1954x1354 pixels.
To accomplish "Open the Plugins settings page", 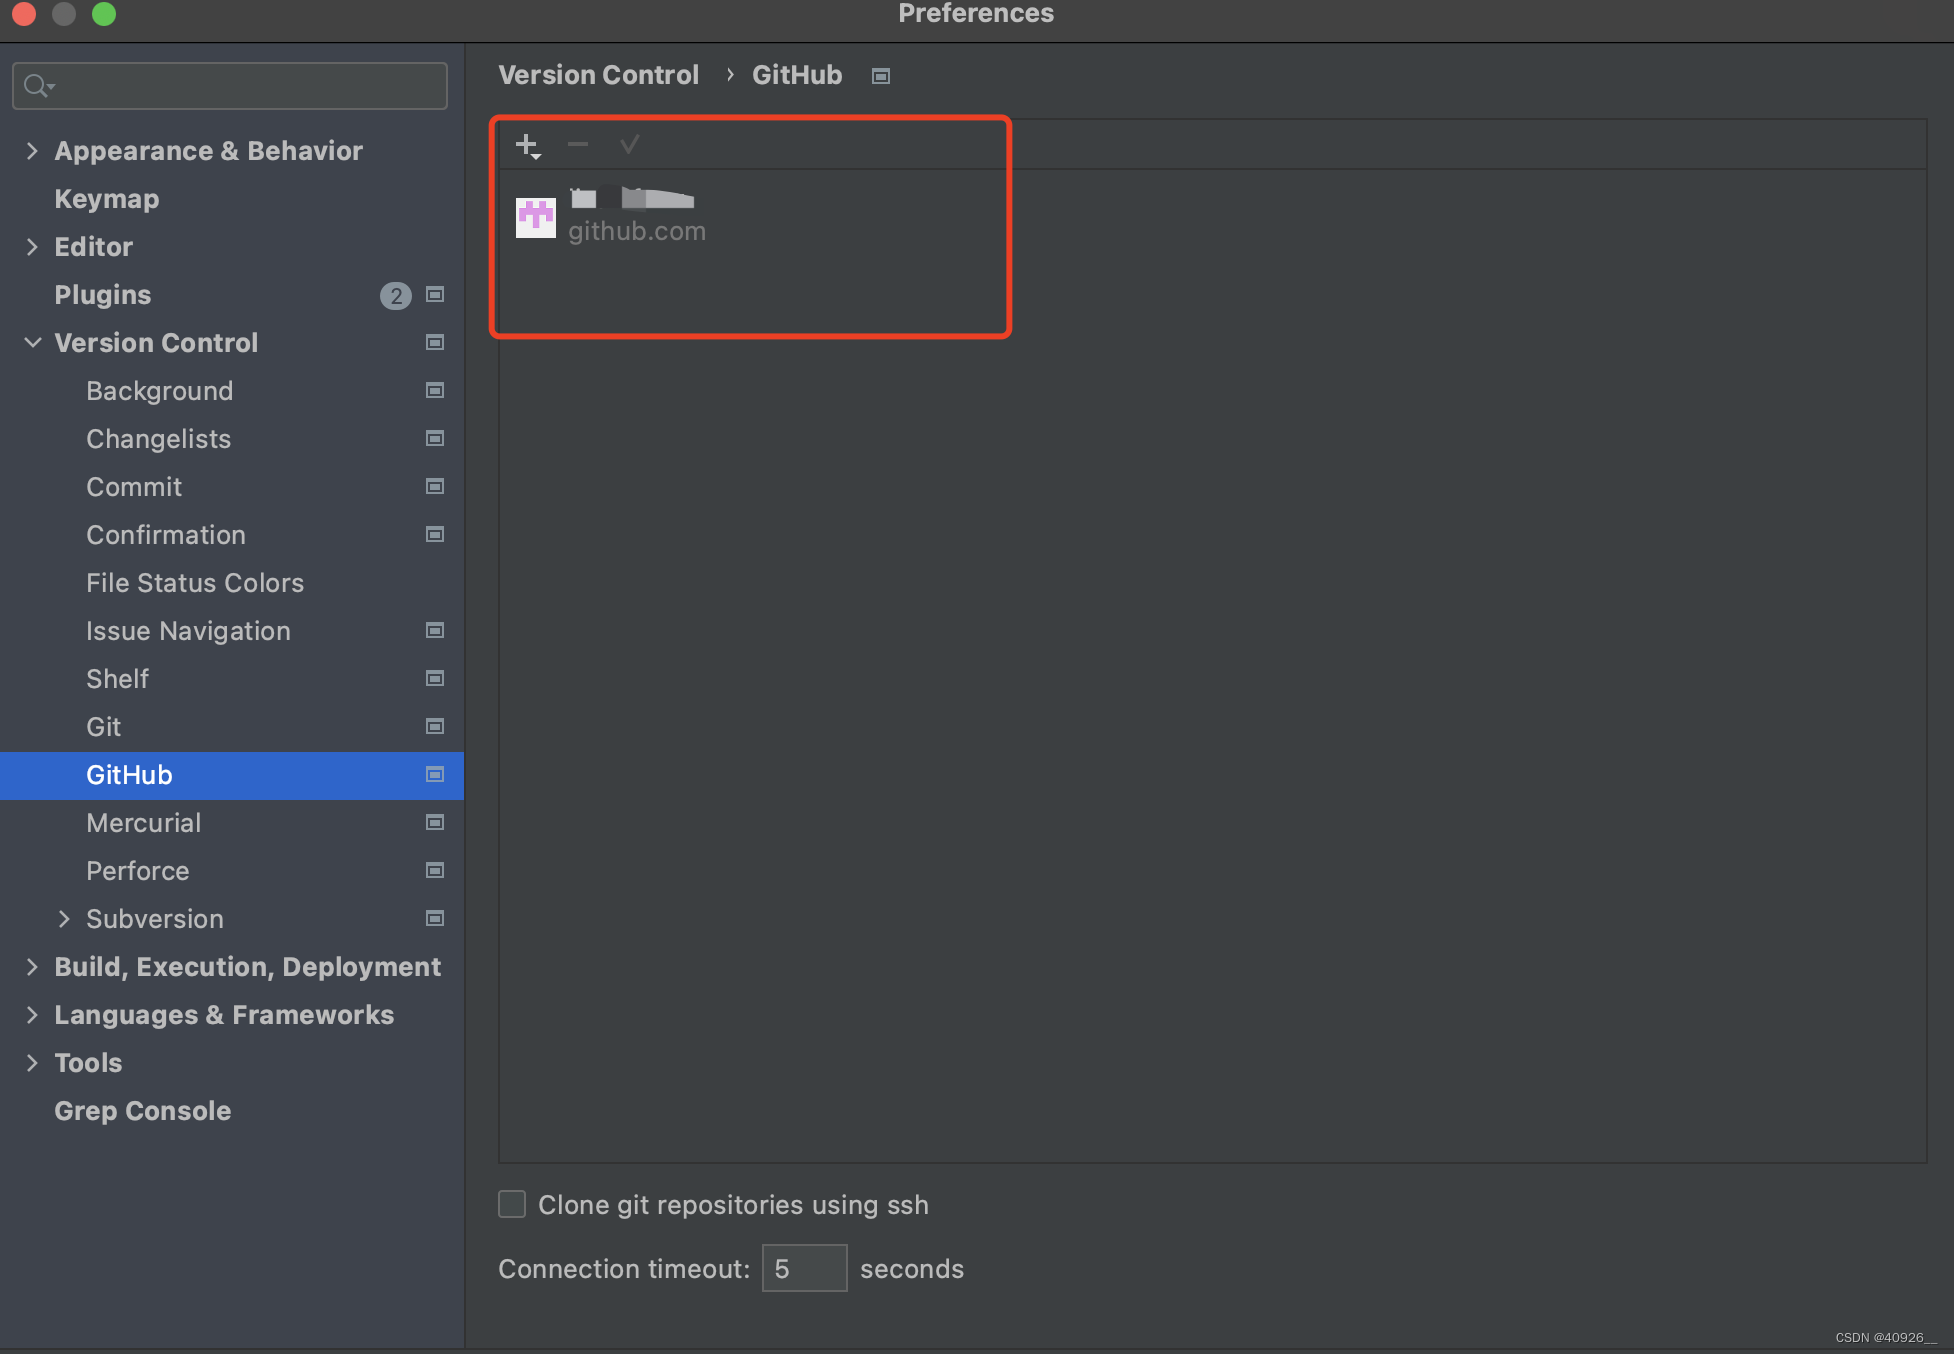I will (x=102, y=295).
